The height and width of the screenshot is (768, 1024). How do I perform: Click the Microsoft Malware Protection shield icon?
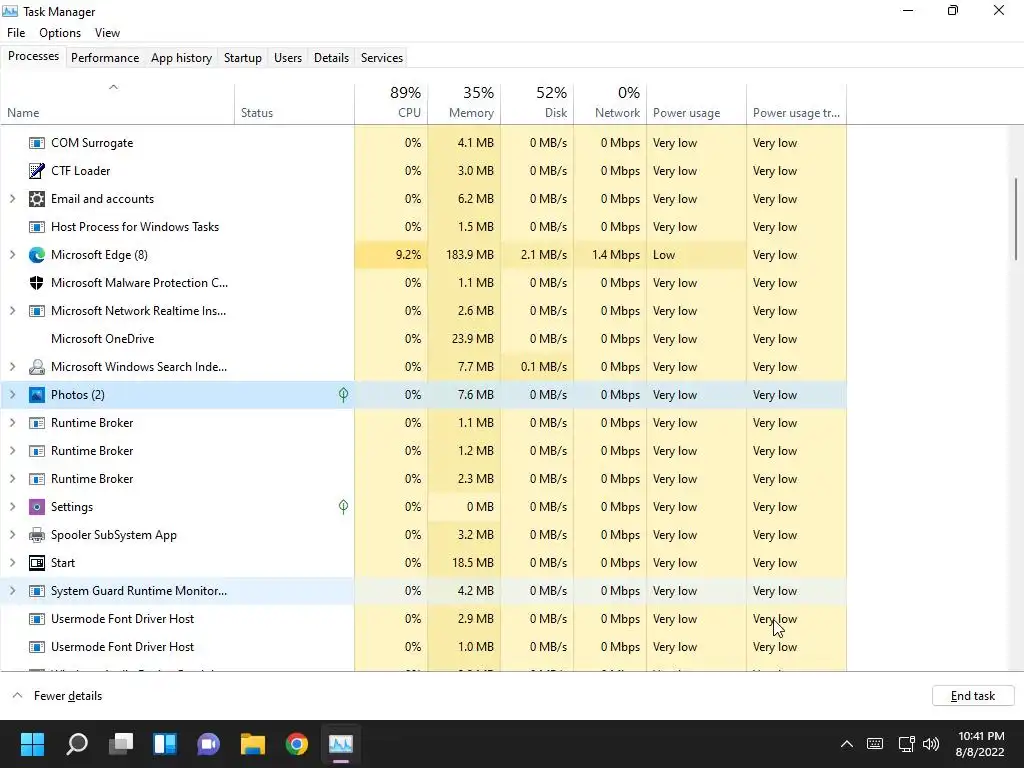pos(37,283)
